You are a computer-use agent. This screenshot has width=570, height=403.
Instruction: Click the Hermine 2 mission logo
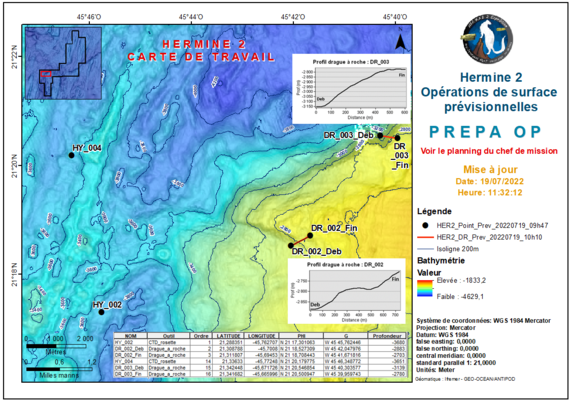488,40
